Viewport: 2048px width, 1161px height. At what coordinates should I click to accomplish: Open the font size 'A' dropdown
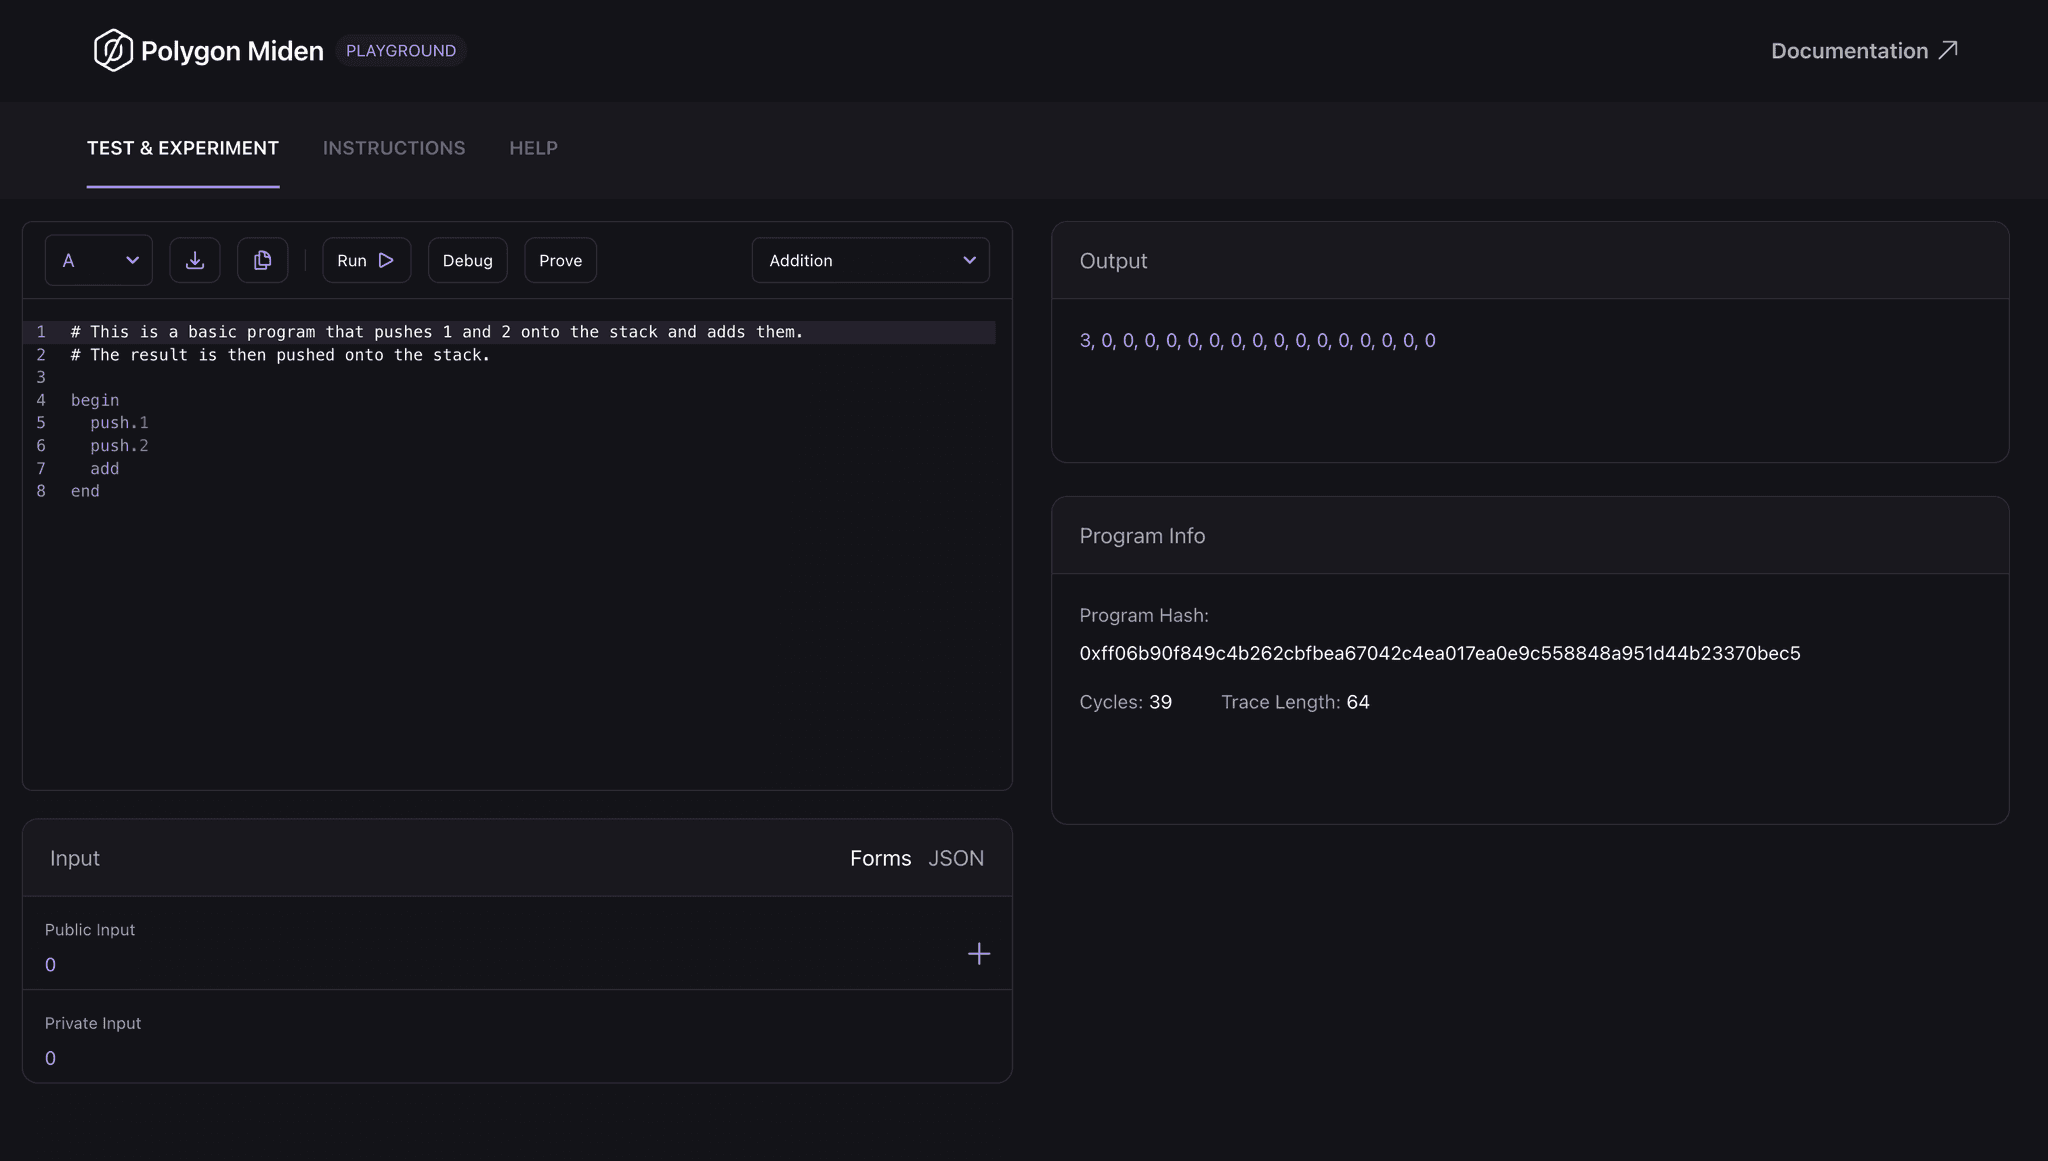(99, 260)
